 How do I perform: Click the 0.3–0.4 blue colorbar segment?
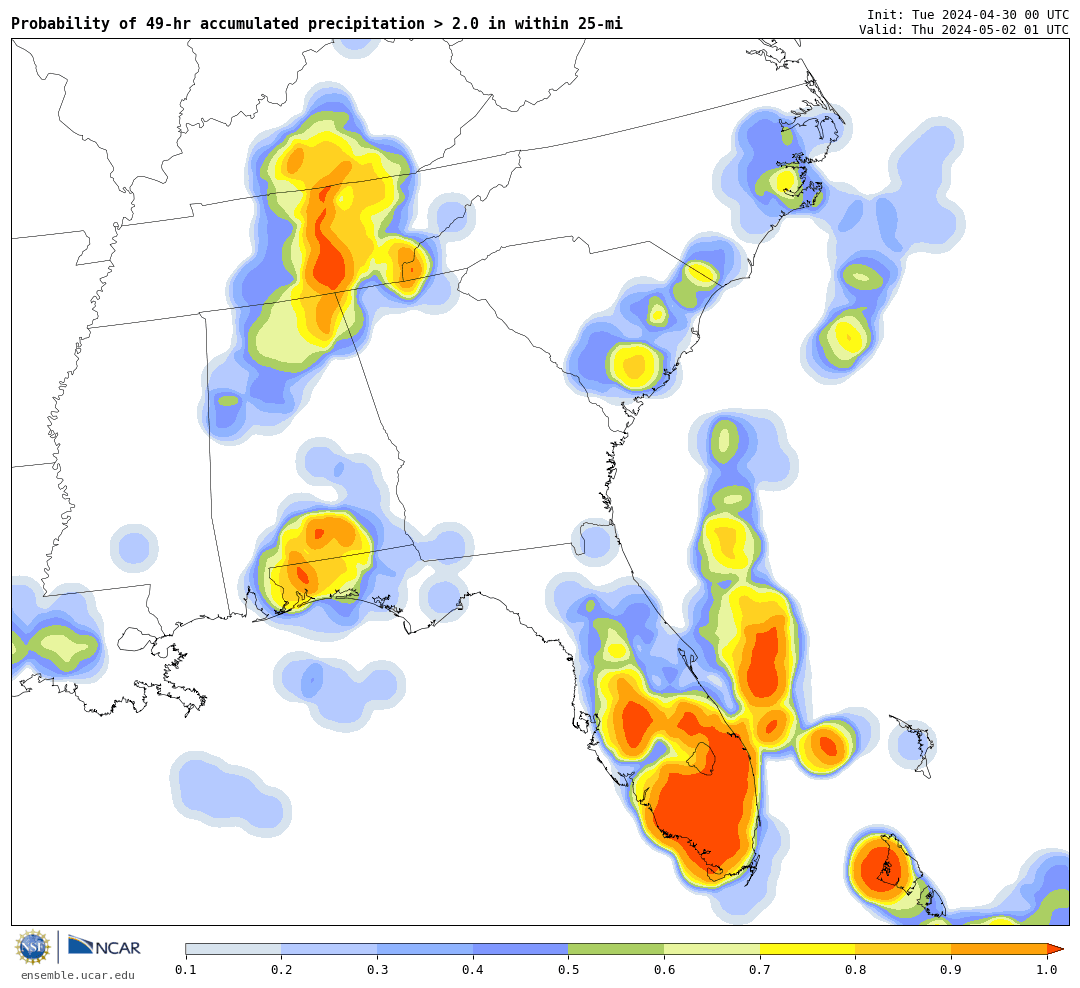click(x=425, y=949)
